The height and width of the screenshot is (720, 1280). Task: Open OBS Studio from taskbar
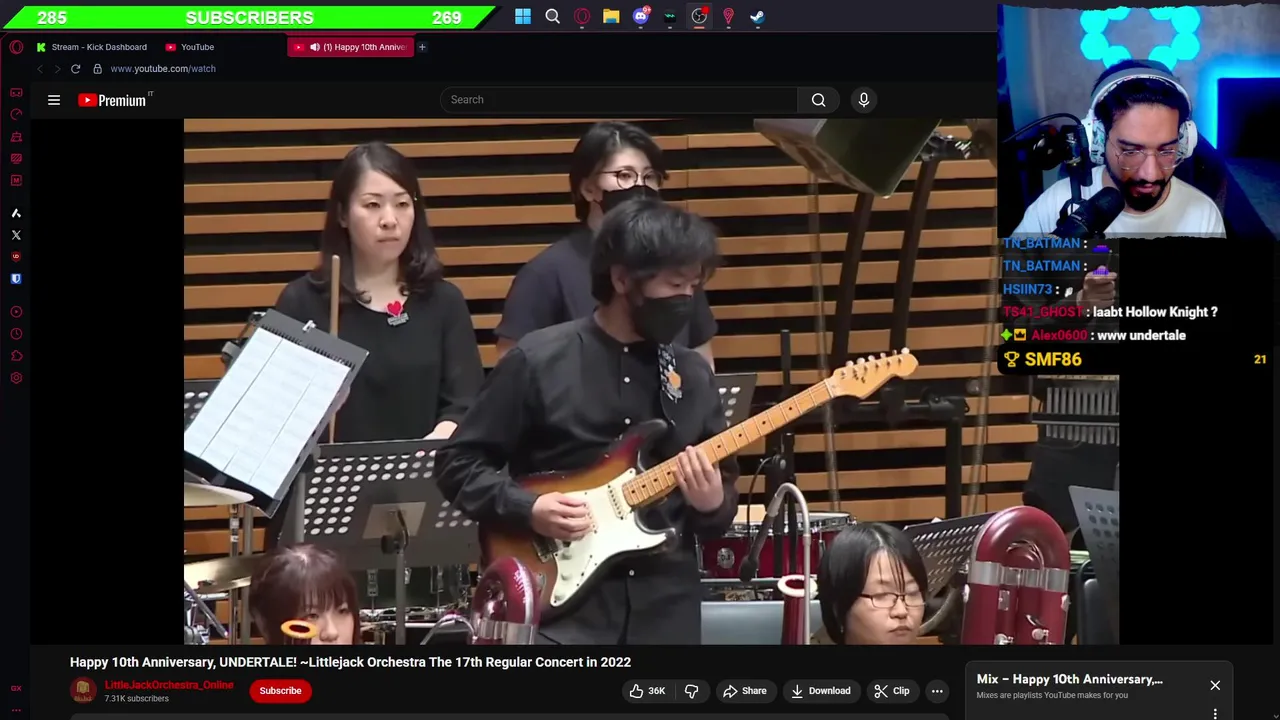(x=699, y=16)
